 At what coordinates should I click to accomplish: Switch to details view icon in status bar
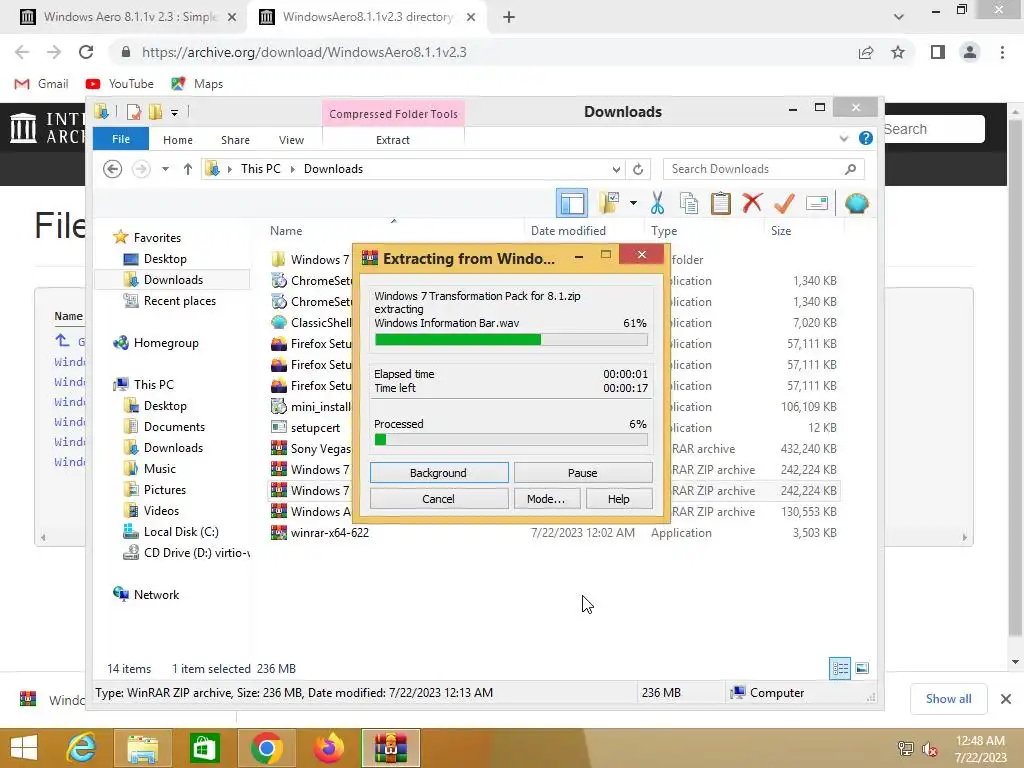tap(840, 668)
